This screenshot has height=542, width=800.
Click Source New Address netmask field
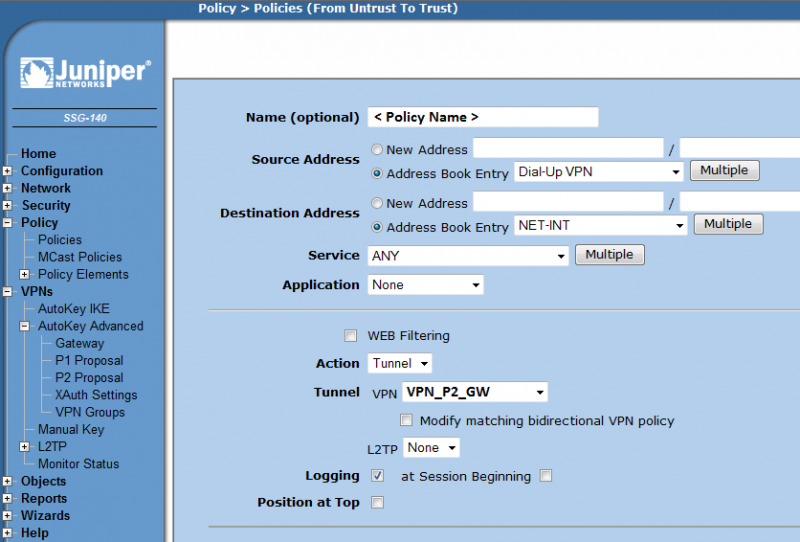pyautogui.click(x=740, y=149)
